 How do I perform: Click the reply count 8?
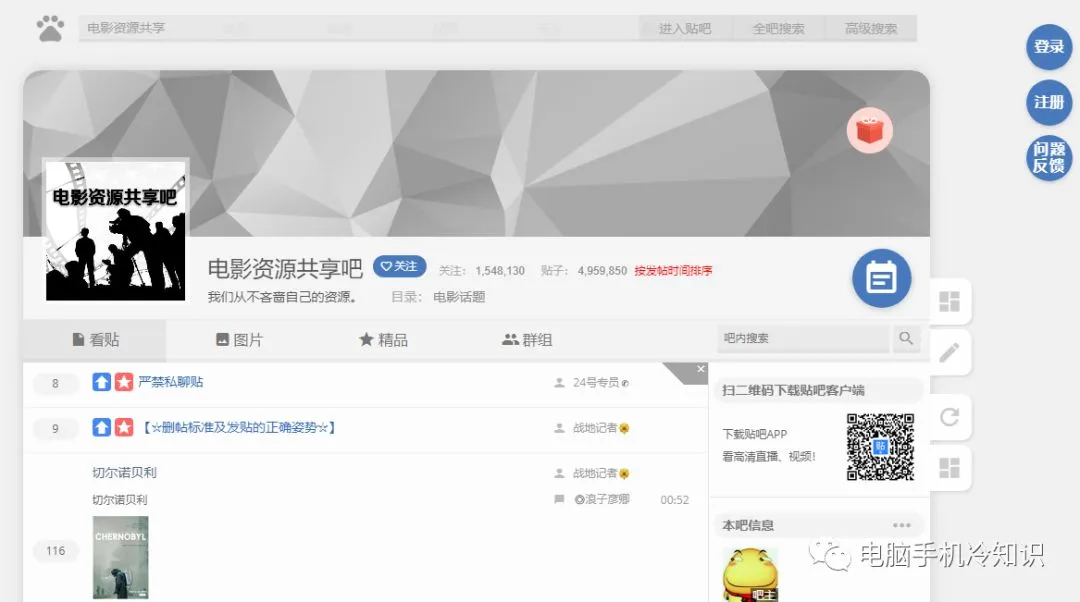coord(56,383)
